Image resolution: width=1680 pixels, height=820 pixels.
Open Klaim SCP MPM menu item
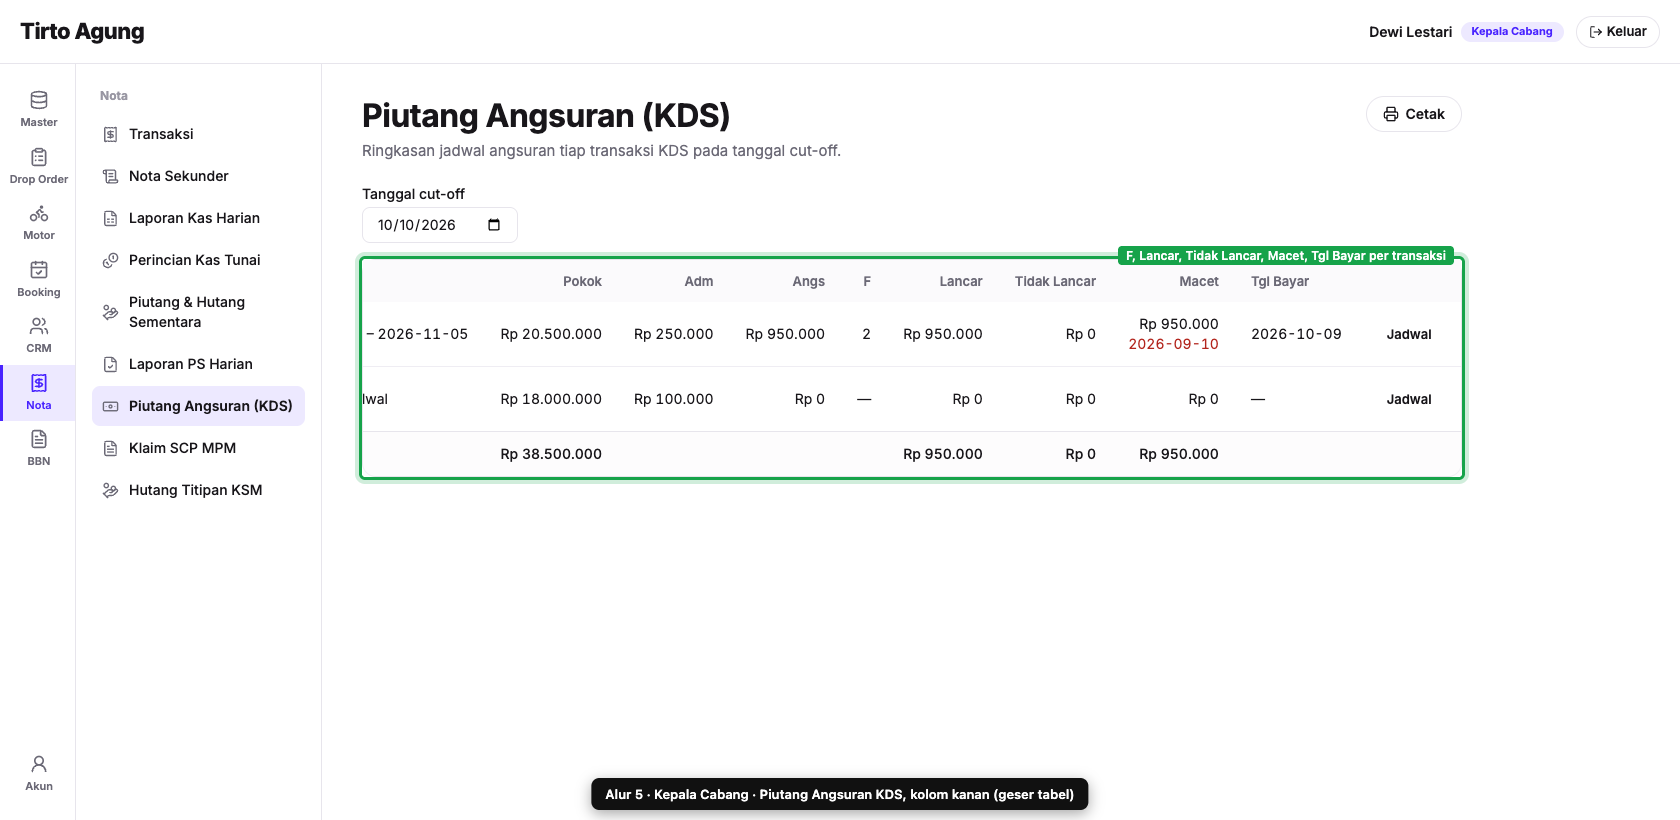tap(198, 448)
